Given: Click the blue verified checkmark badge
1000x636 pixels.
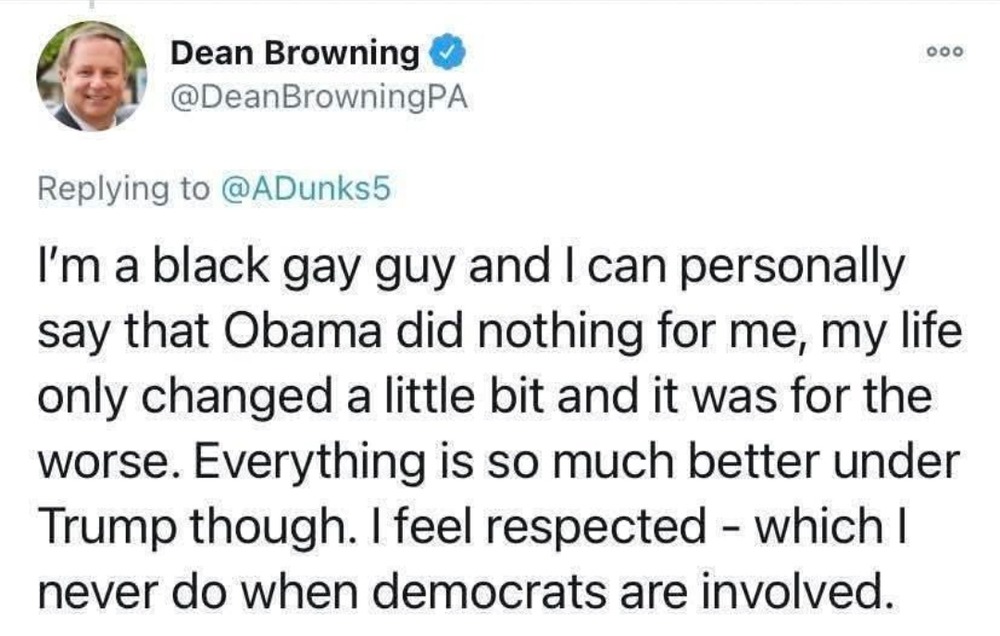Looking at the screenshot, I should point(443,54).
